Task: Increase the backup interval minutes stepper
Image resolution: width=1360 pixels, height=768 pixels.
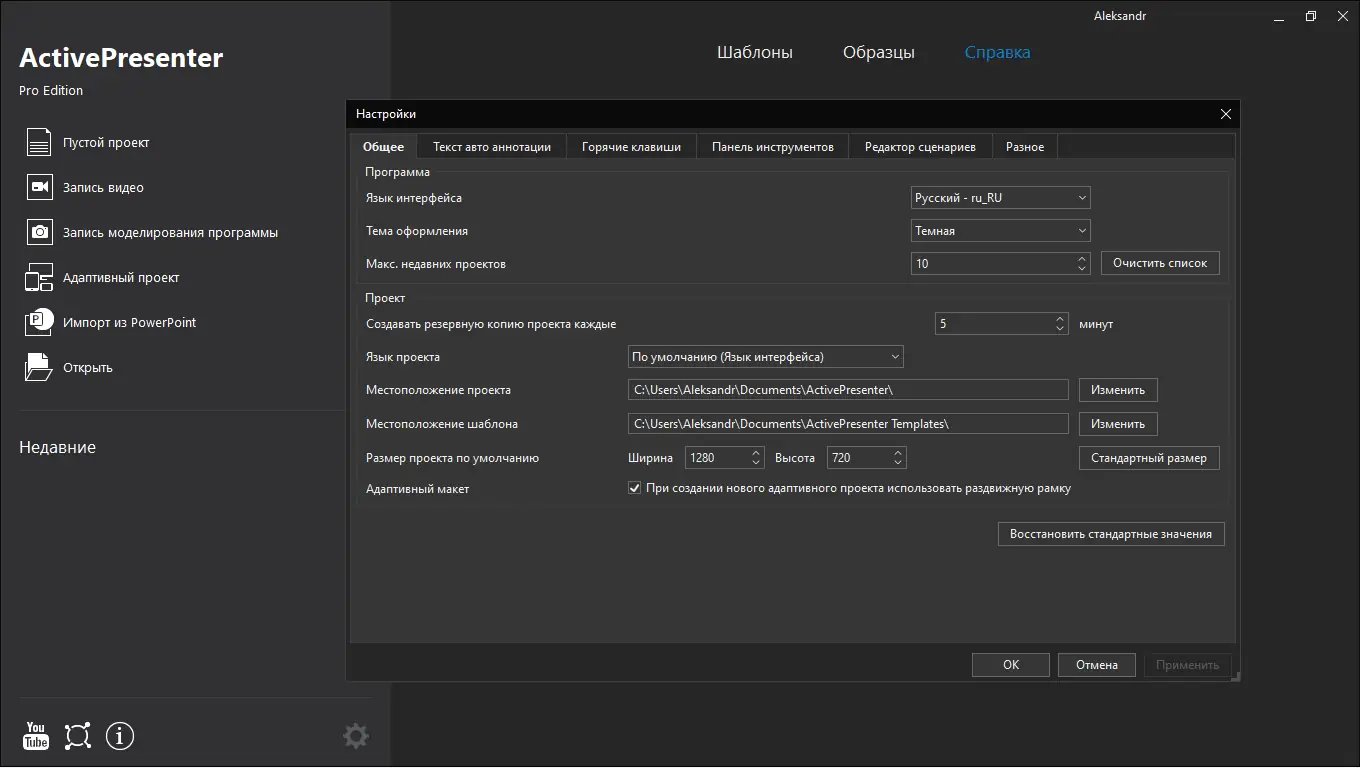Action: (1061, 319)
